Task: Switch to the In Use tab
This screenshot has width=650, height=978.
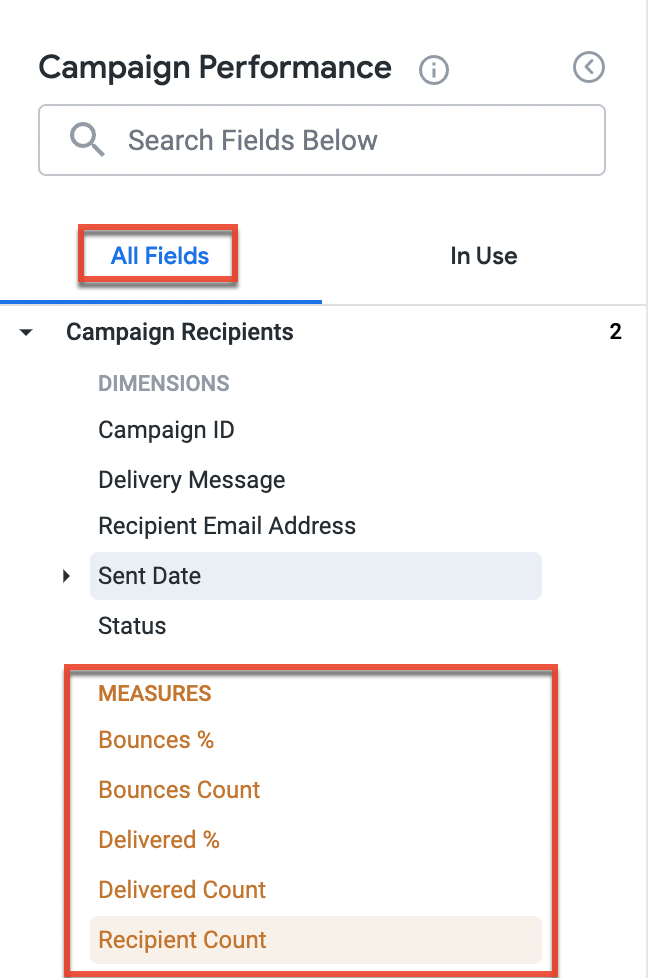Action: click(x=483, y=256)
